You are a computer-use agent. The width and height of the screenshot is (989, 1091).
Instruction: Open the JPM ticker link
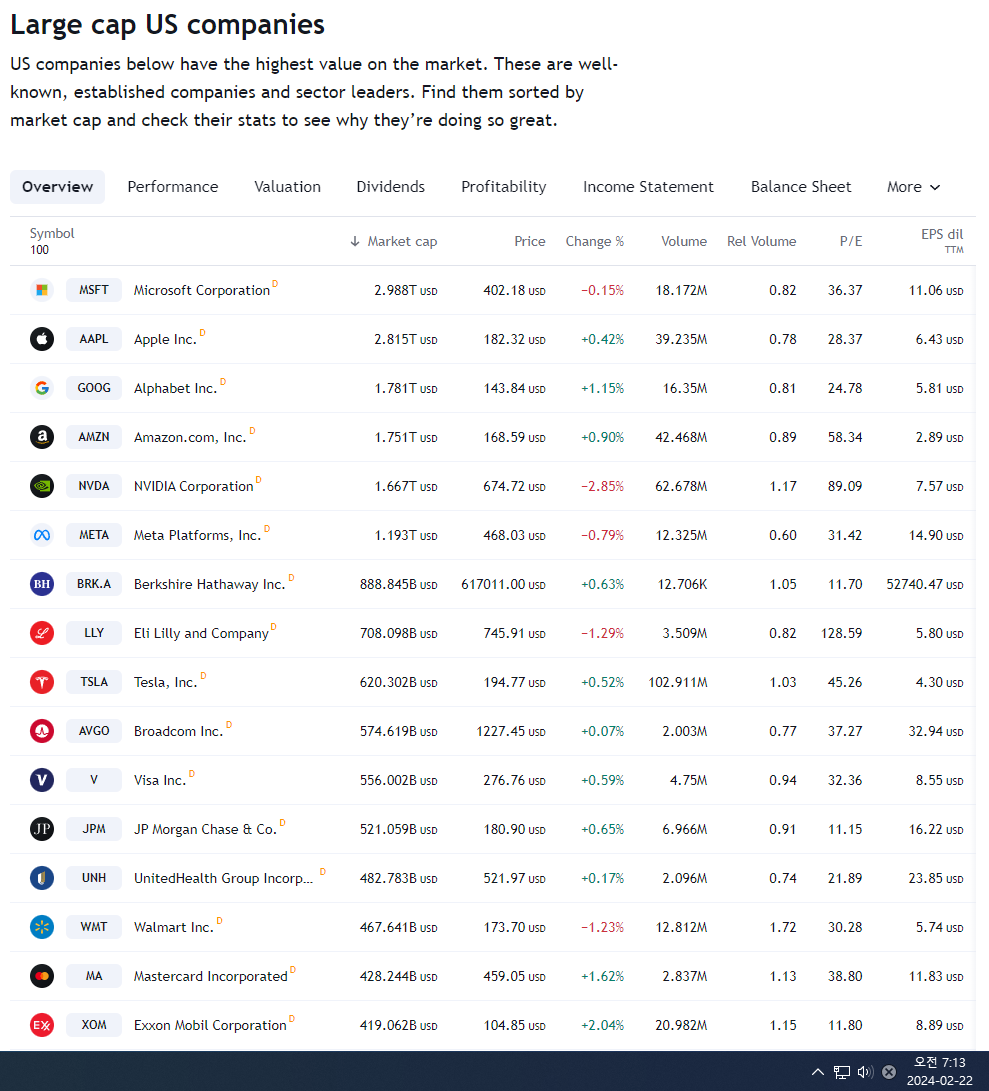[x=94, y=829]
